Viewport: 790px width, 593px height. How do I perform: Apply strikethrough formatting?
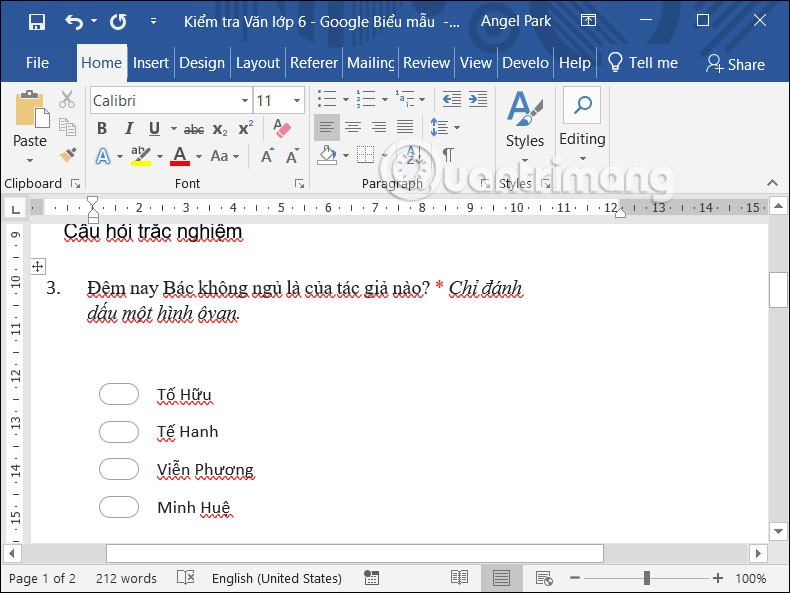click(x=193, y=129)
